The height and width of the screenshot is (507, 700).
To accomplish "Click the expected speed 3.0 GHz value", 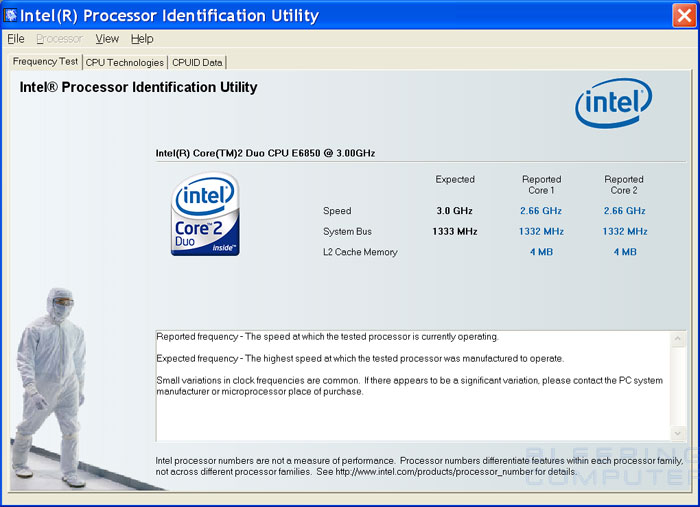I will (454, 211).
